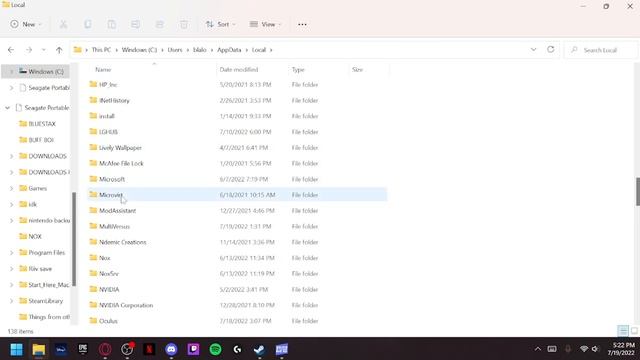Select the NoxSrv folder
This screenshot has height=360, width=640.
tap(238, 274)
